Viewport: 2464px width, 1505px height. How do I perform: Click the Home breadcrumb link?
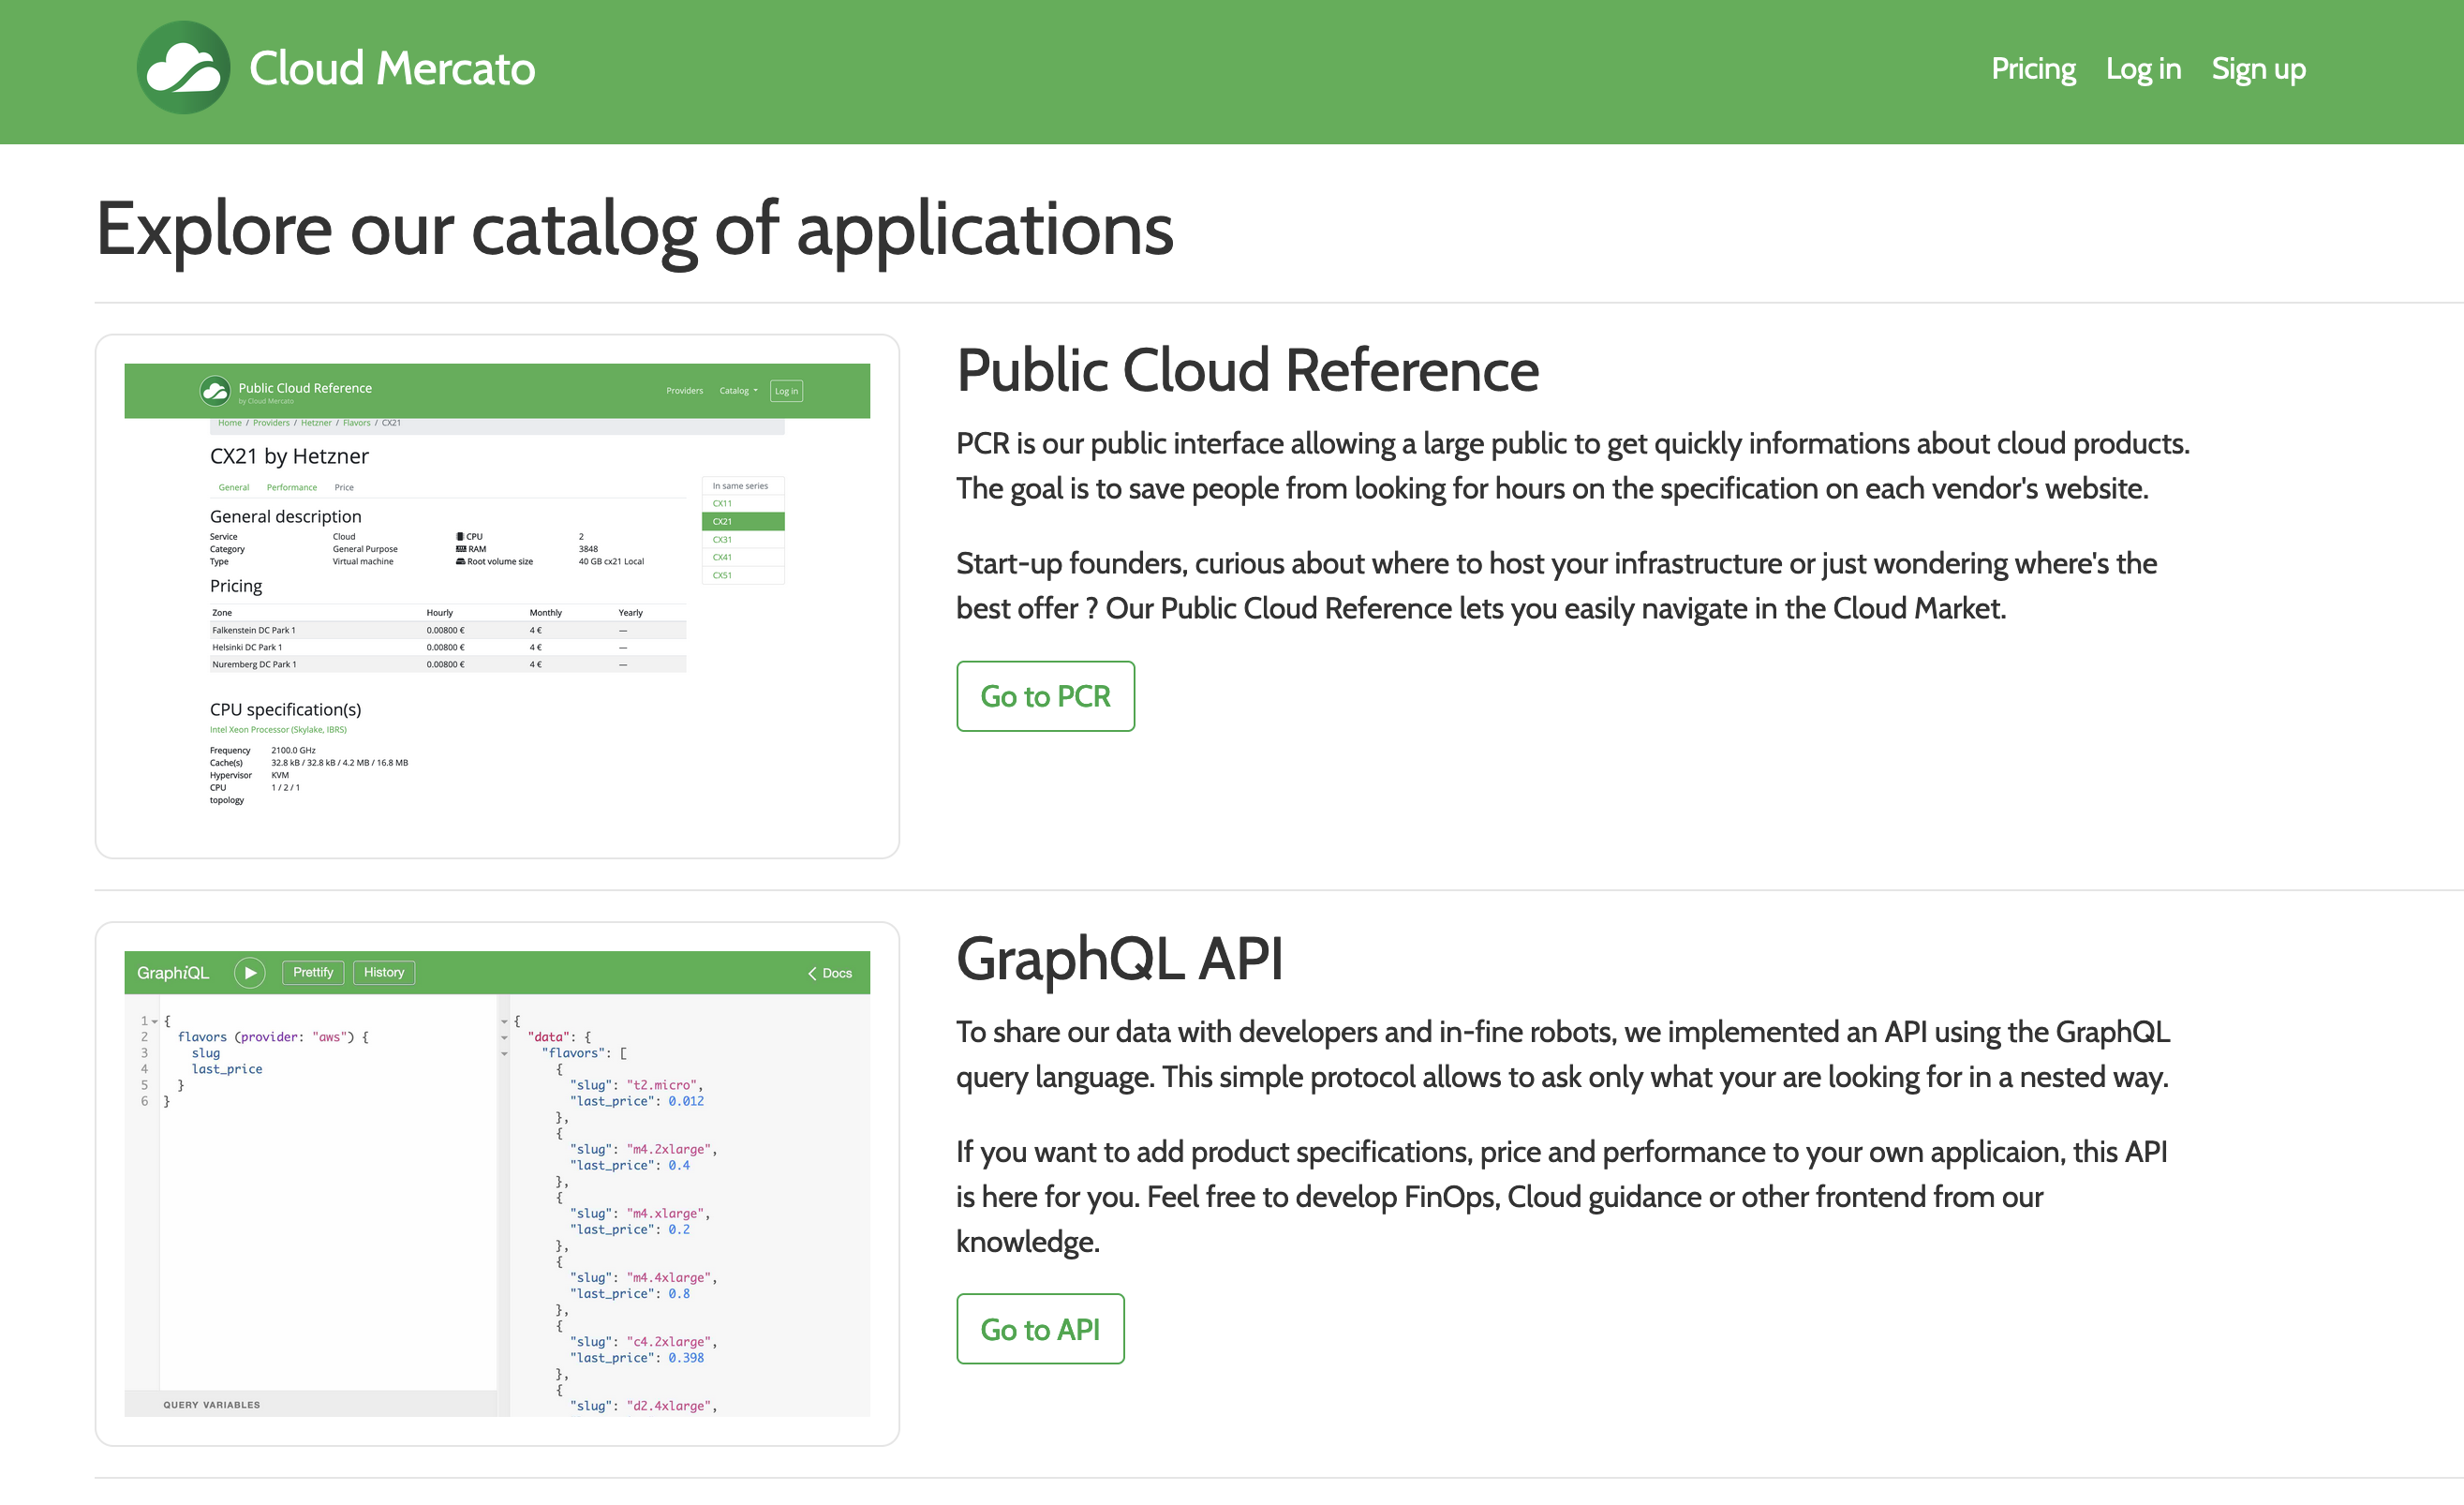click(x=230, y=423)
